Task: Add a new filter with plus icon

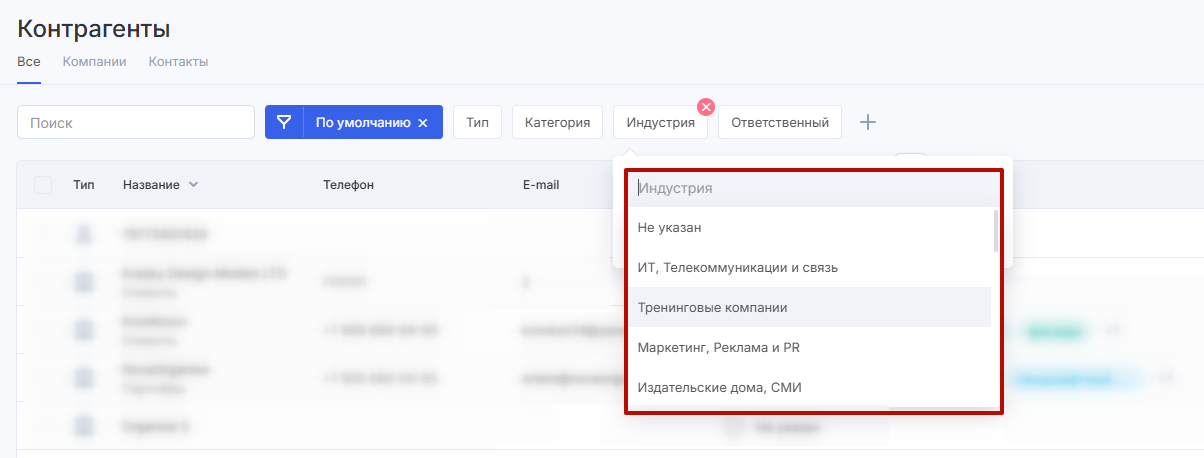Action: point(868,122)
